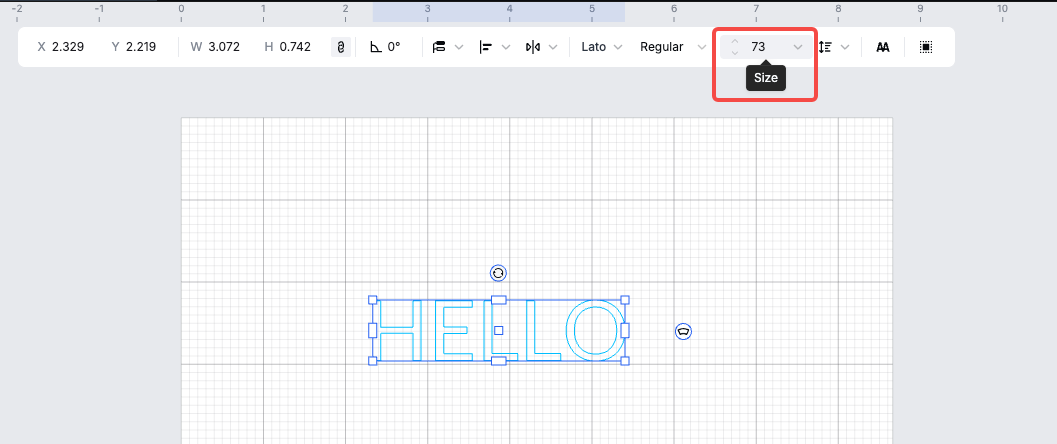The image size is (1057, 444).
Task: Open the arrange layer order dropdown
Action: (x=459, y=47)
